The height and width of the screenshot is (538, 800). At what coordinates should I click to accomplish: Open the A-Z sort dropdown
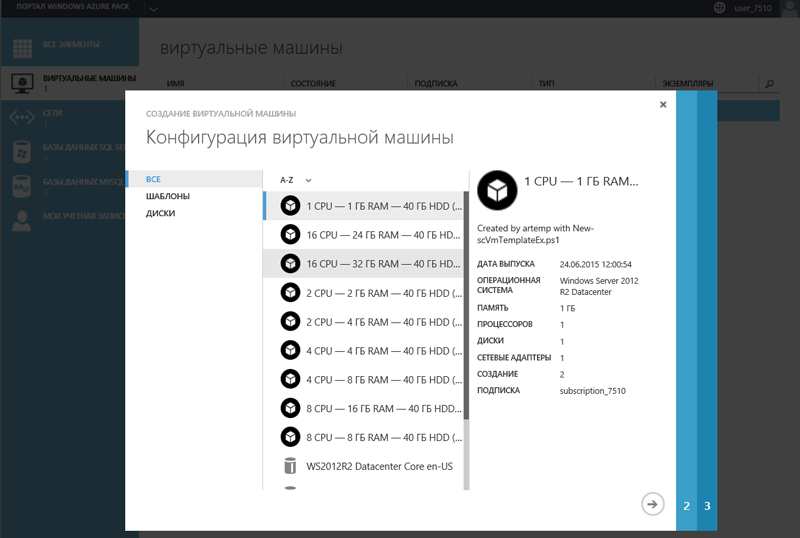click(296, 180)
